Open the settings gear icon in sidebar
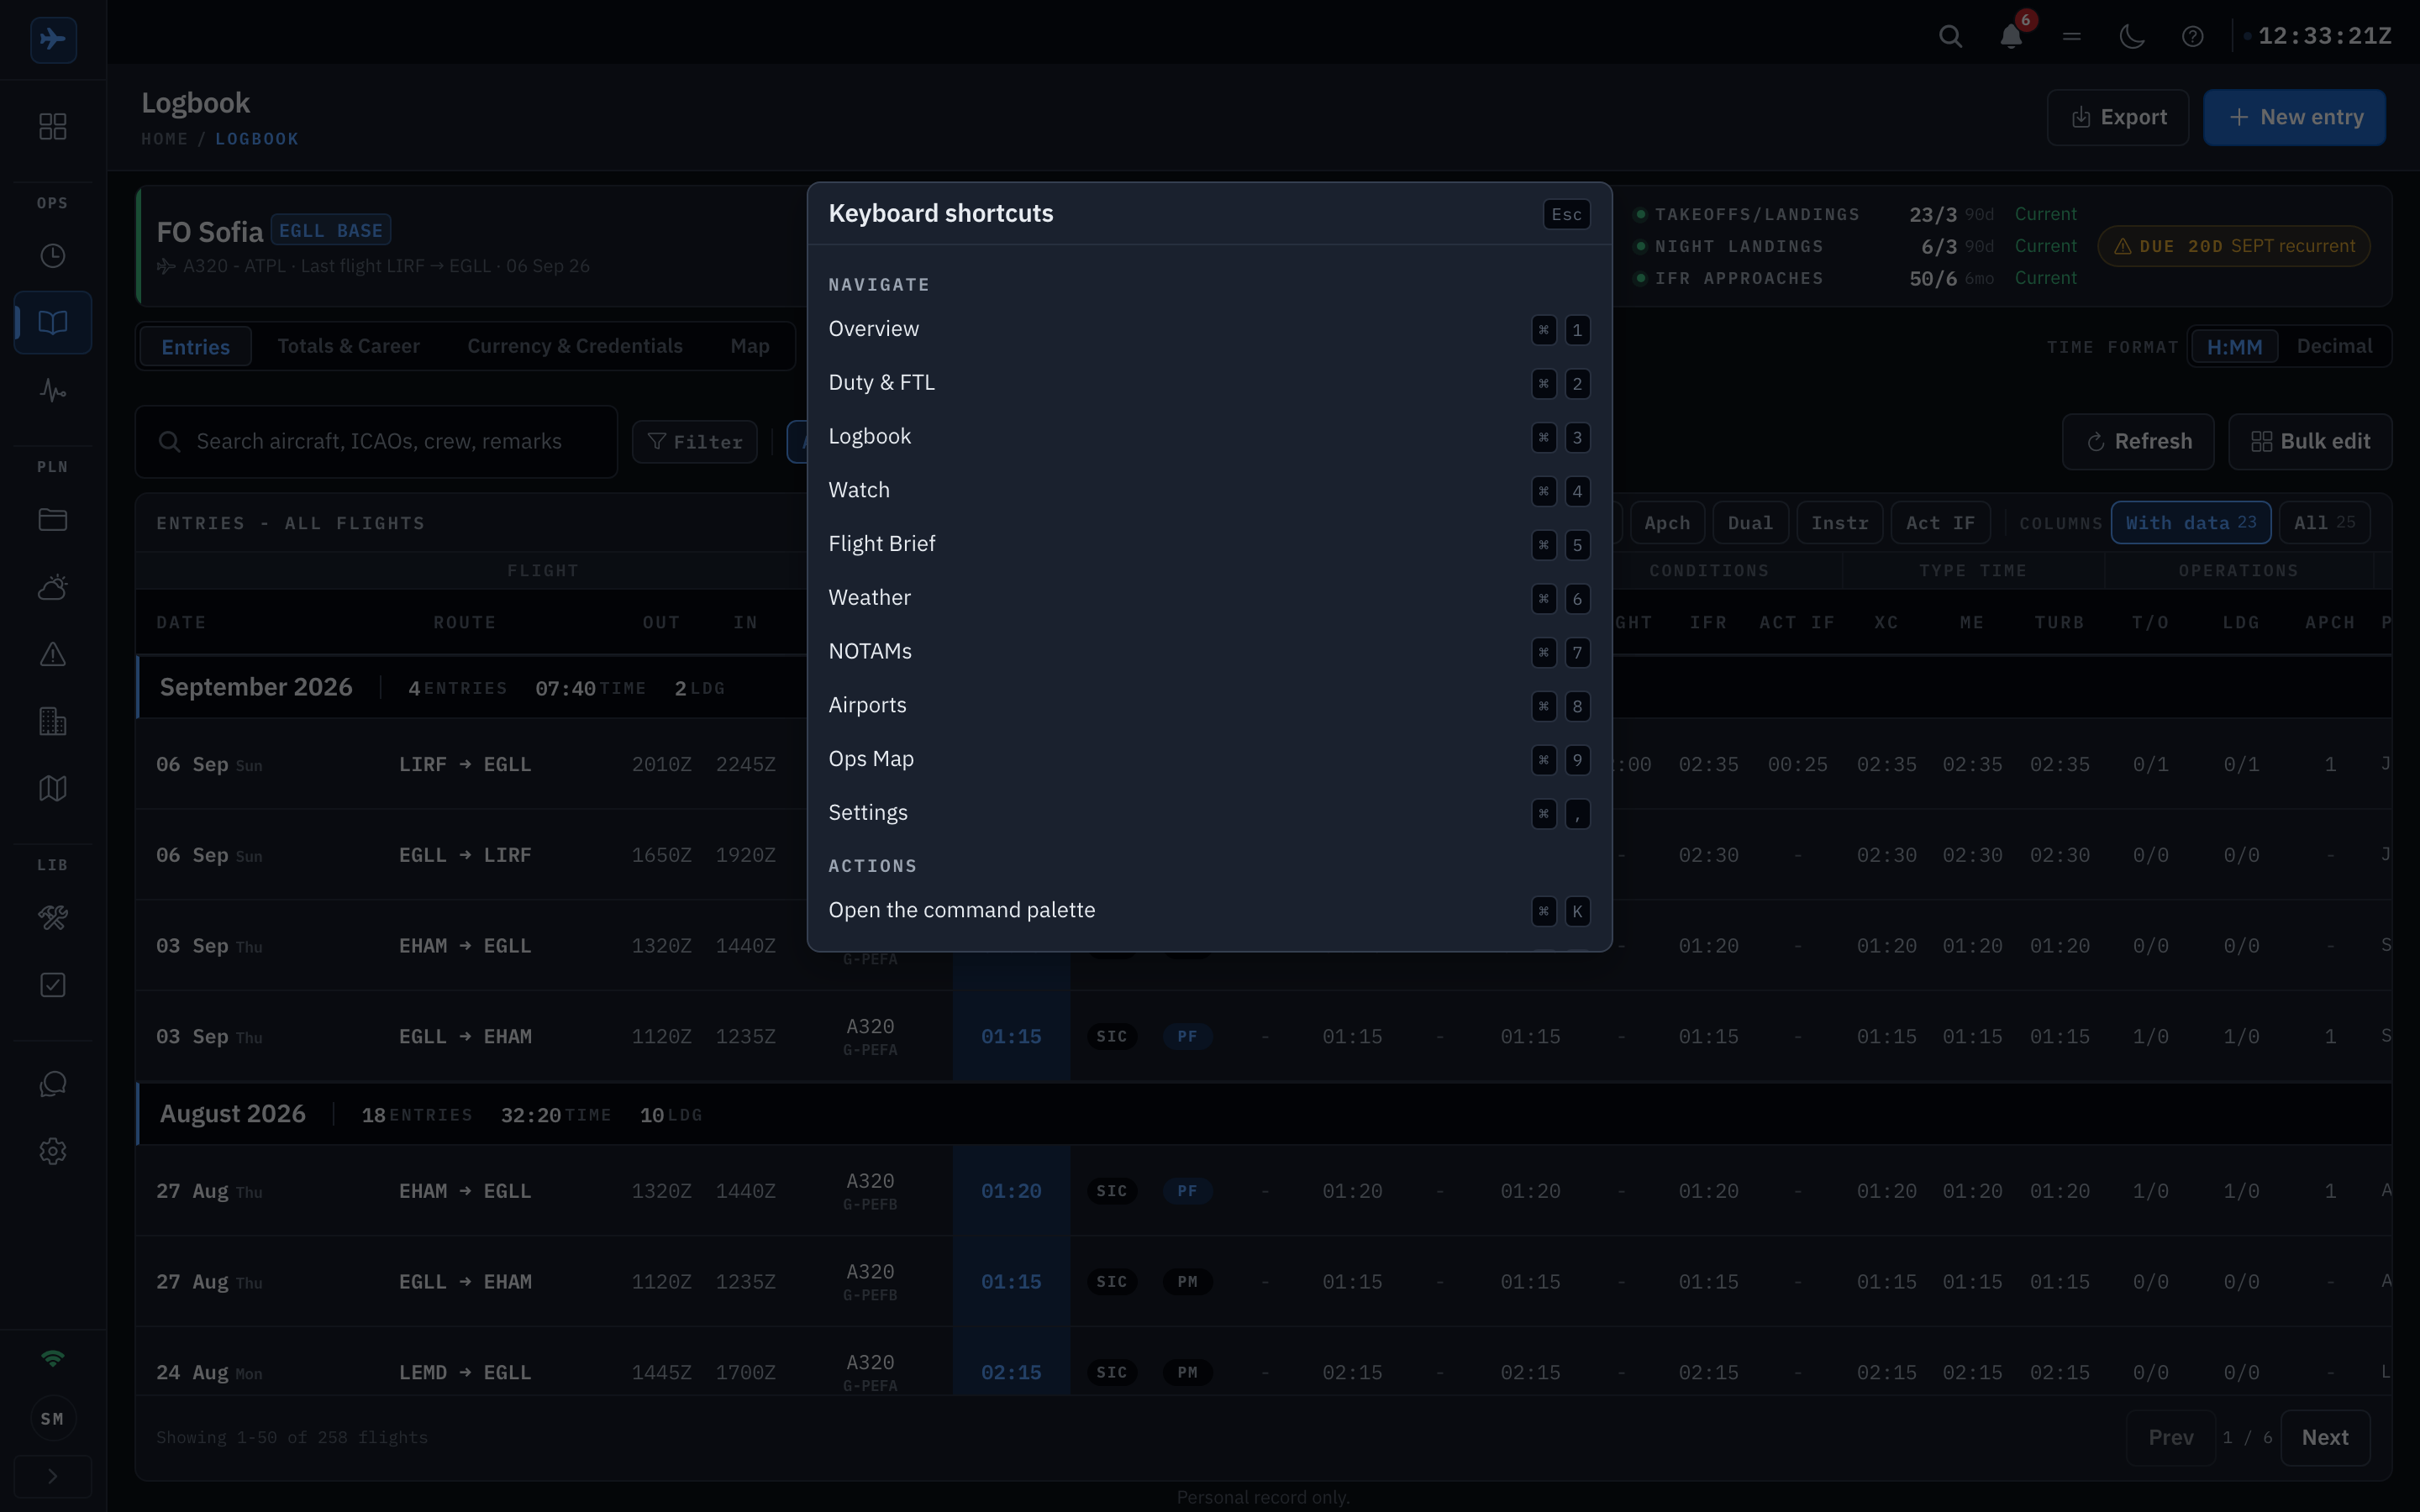Viewport: 2420px width, 1512px height. point(53,1151)
